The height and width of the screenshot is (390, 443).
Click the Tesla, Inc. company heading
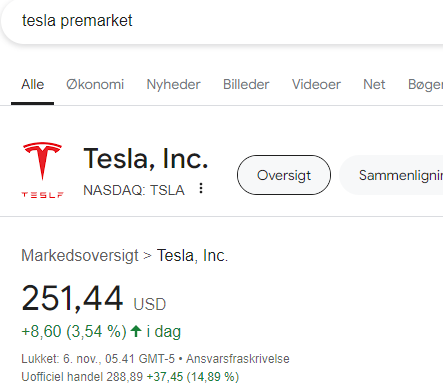pyautogui.click(x=146, y=159)
